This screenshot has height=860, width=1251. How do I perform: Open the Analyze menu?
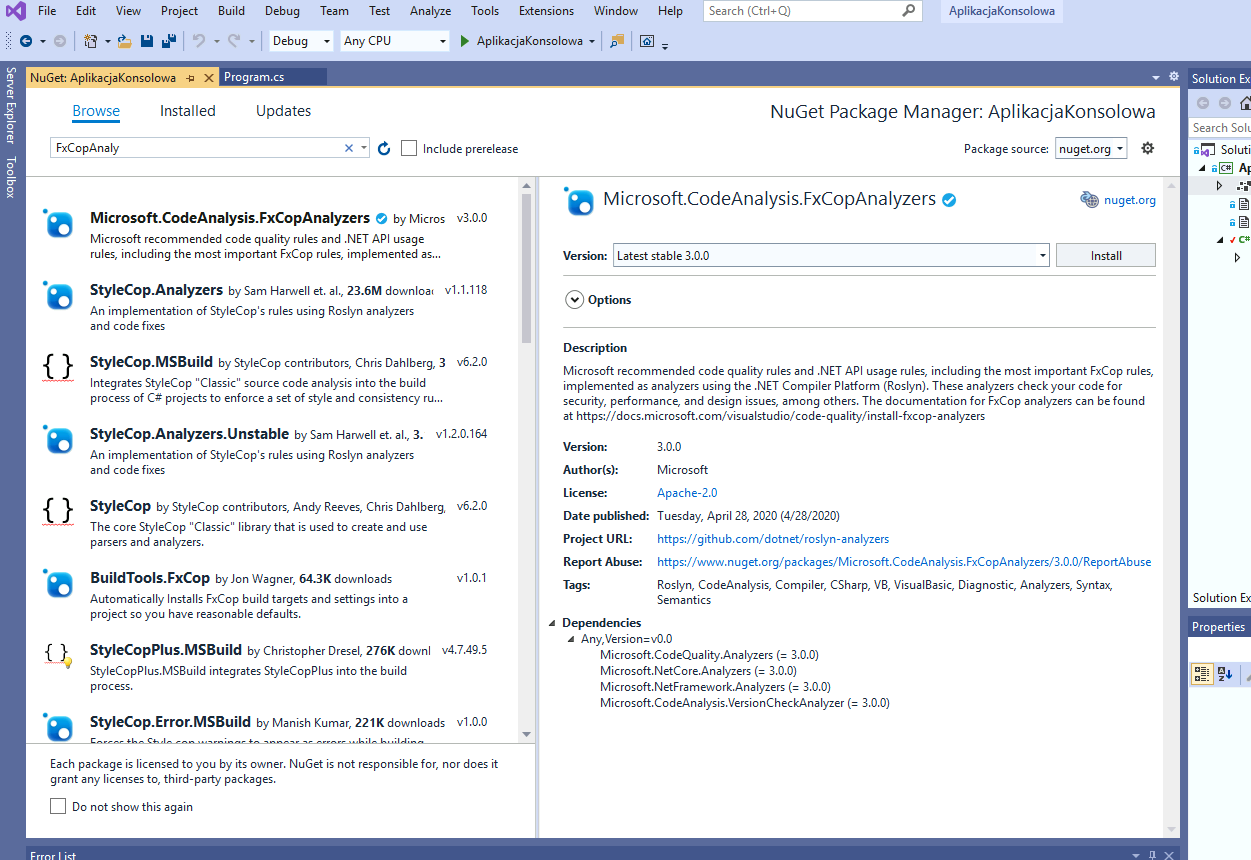(430, 11)
